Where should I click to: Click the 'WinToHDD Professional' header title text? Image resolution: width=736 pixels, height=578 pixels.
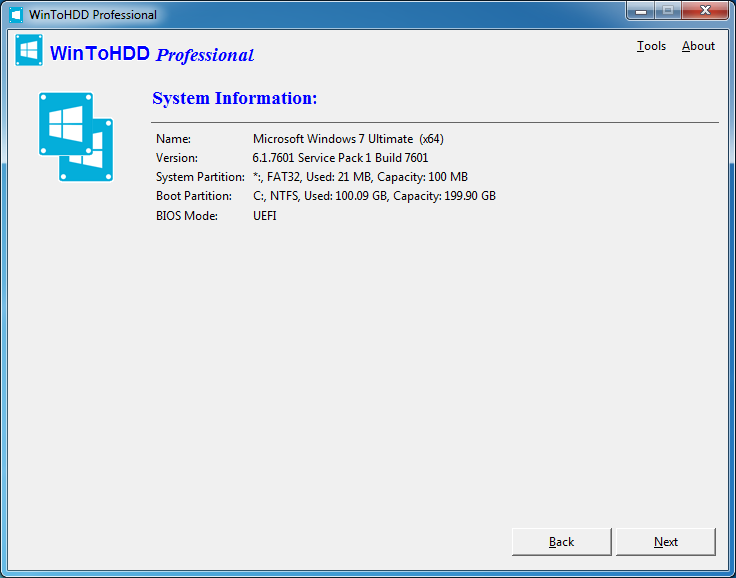pyautogui.click(x=152, y=54)
